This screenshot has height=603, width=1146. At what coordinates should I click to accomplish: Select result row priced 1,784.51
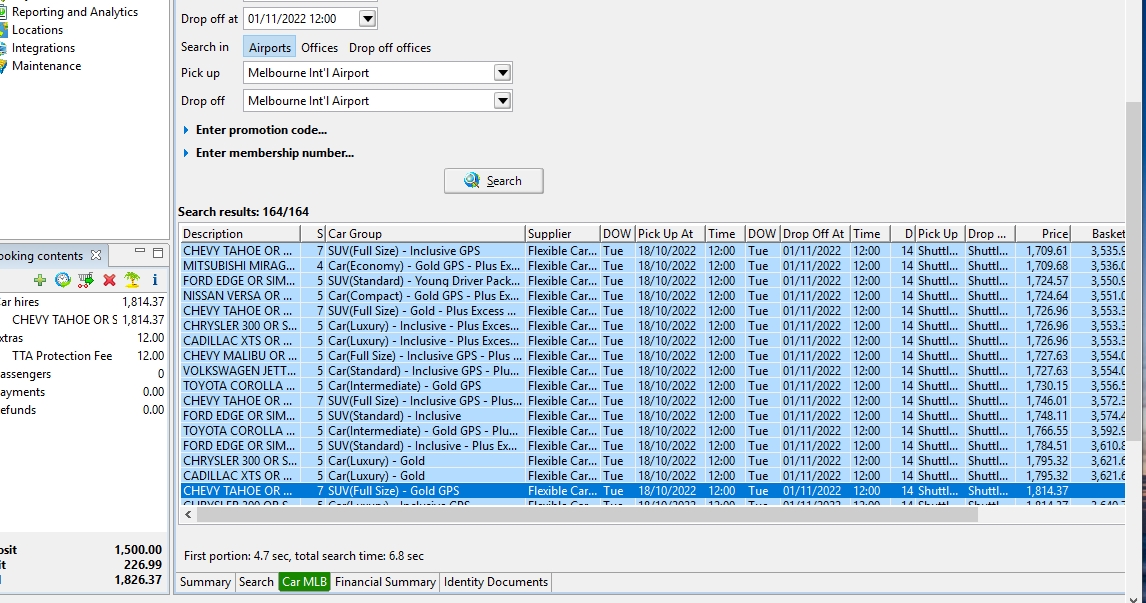653,446
